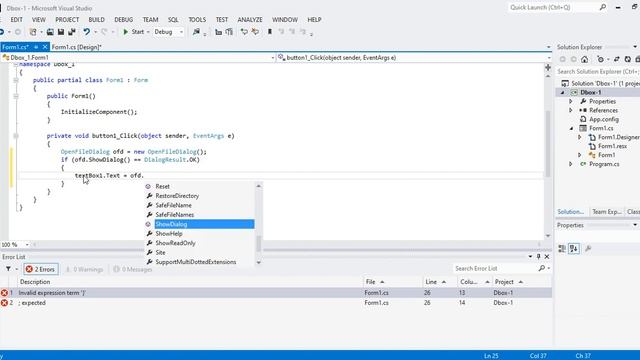Click the New Project toolbar icon
640x360 pixels.
point(33,32)
